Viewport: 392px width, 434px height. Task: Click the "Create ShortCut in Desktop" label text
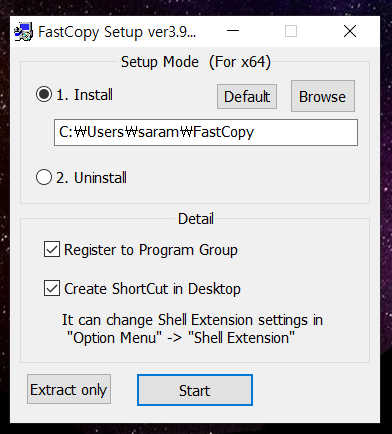(x=152, y=289)
